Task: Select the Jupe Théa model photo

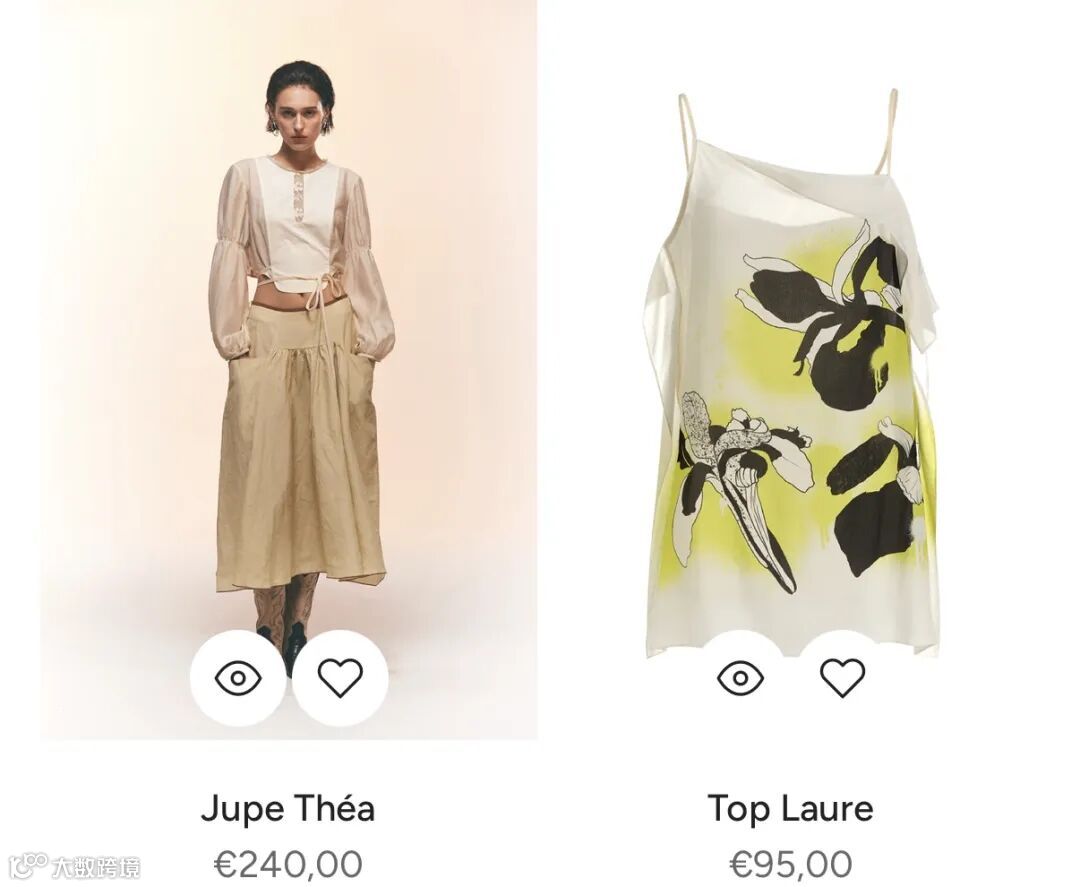Action: click(289, 370)
